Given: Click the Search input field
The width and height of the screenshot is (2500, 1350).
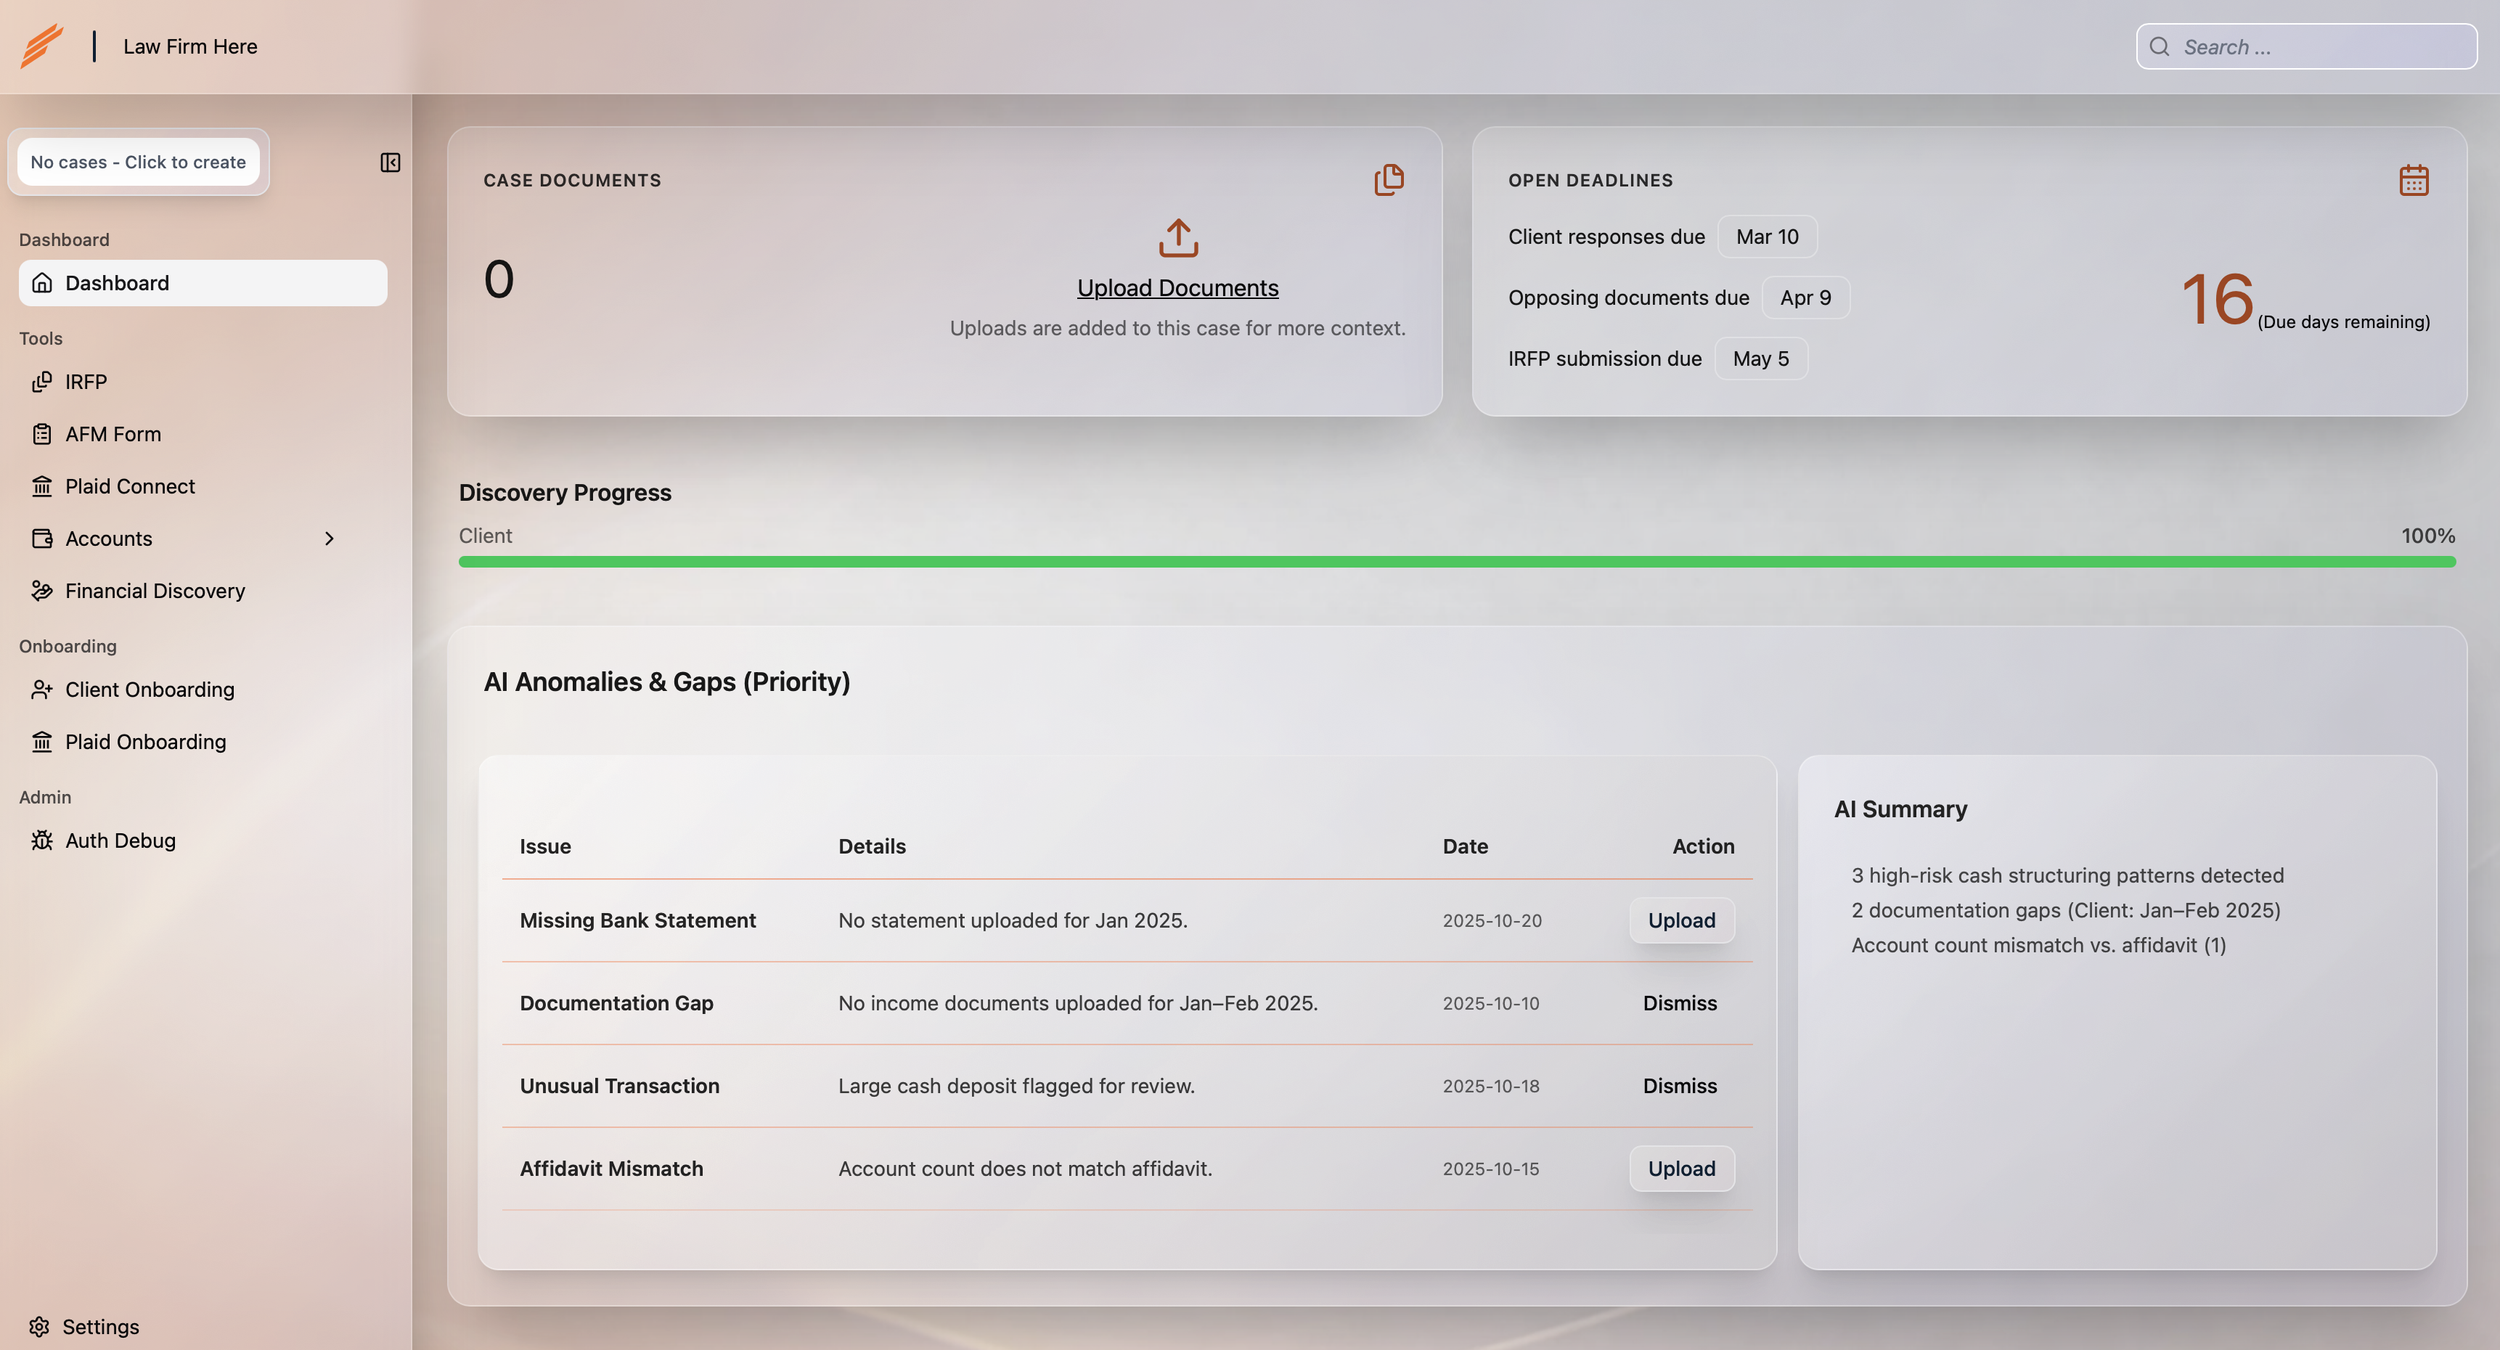Looking at the screenshot, I should (x=2320, y=47).
